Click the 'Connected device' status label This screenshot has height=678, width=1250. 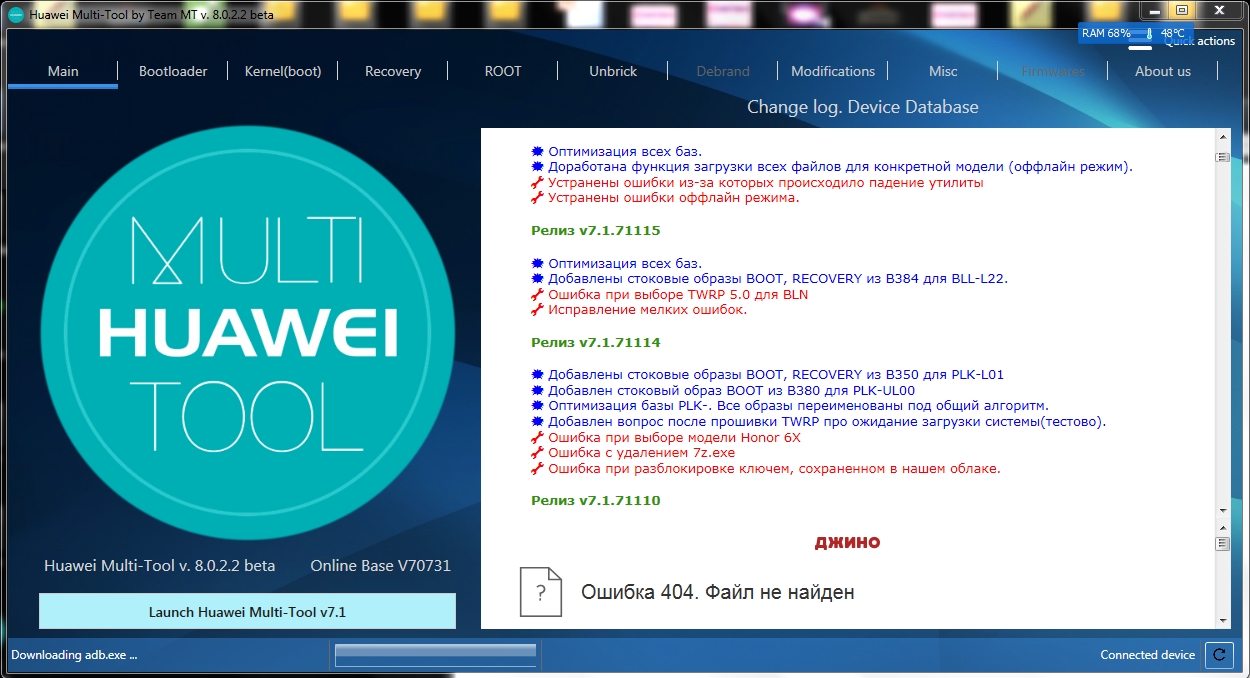(1147, 655)
